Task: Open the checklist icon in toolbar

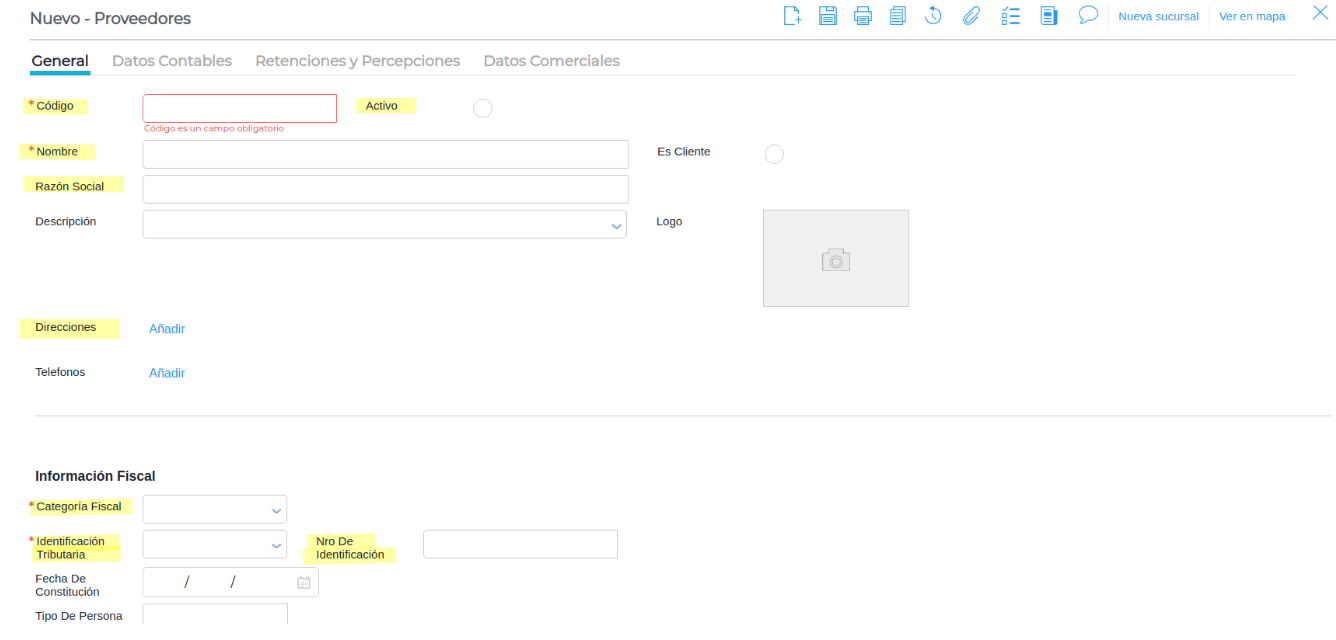Action: pos(1010,16)
